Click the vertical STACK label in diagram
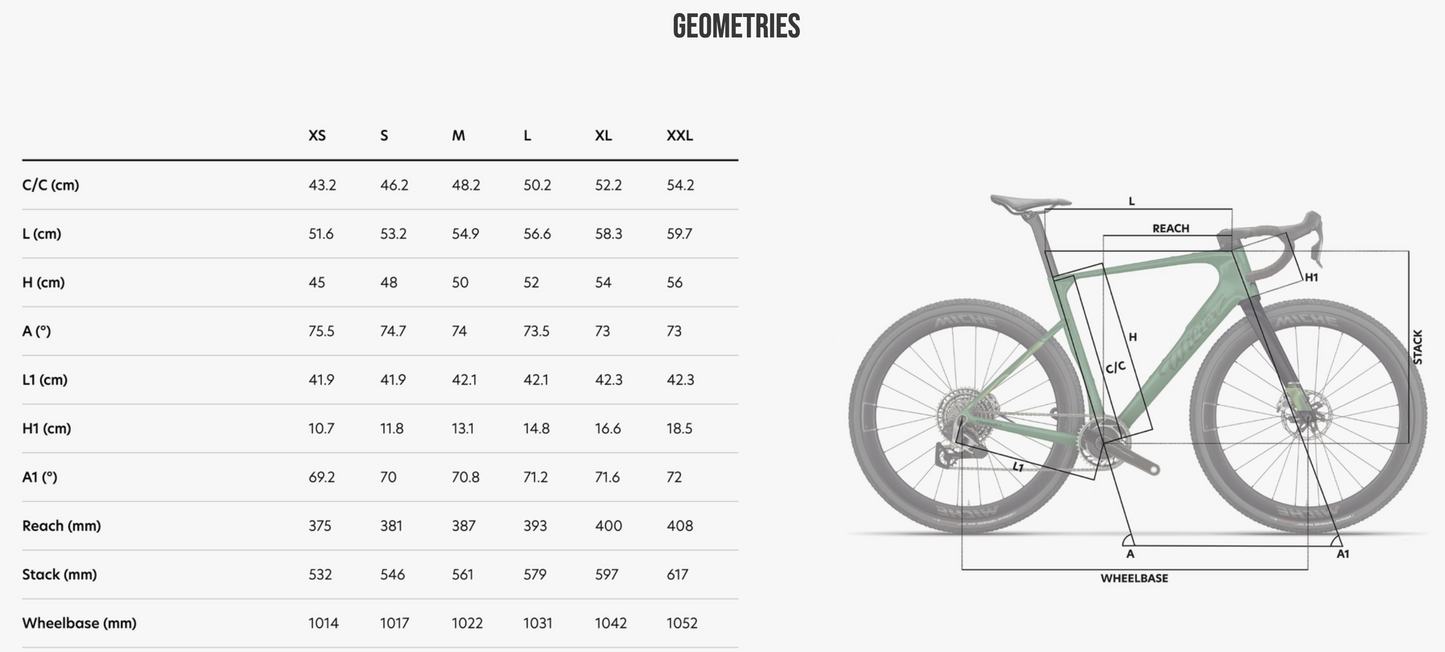1445x652 pixels. (1417, 347)
